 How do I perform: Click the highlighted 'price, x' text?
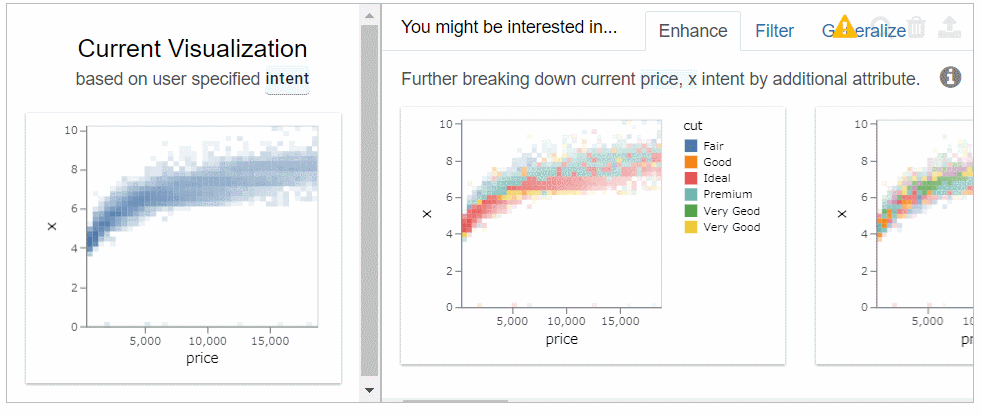[x=668, y=79]
